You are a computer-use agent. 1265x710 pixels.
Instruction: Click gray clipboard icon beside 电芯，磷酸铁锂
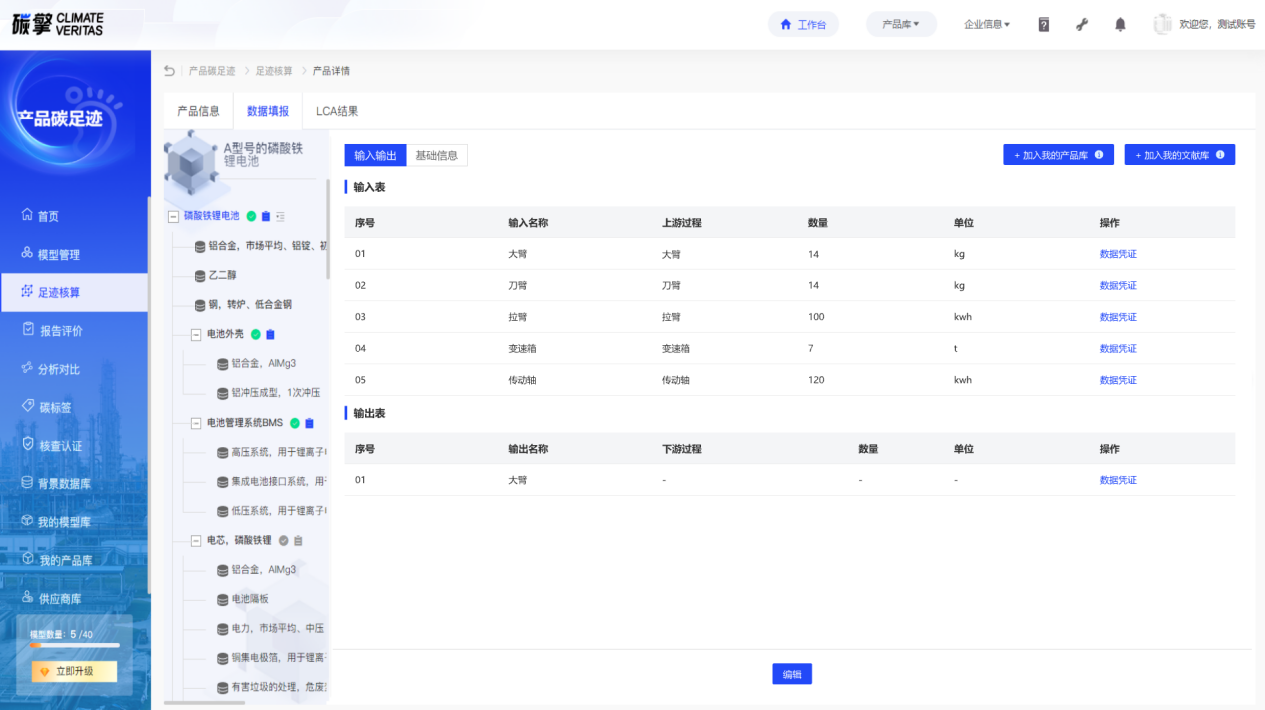(x=298, y=541)
